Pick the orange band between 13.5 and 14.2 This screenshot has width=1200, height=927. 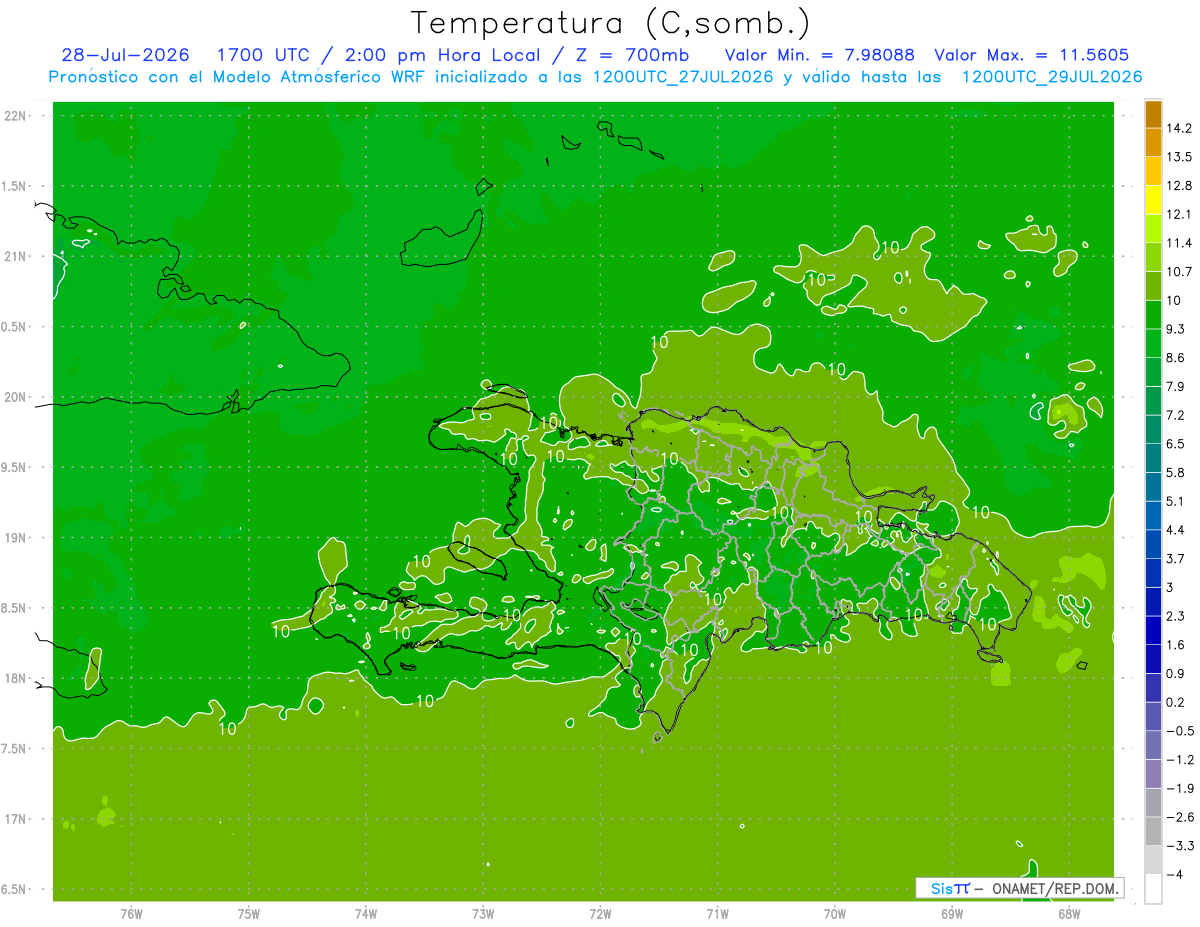[x=1153, y=143]
